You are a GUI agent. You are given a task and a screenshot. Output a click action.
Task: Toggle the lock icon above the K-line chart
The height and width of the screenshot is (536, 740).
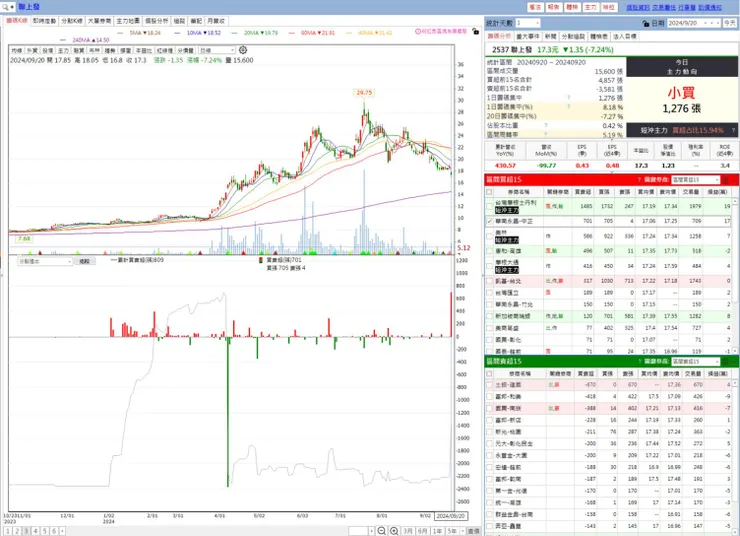476,32
